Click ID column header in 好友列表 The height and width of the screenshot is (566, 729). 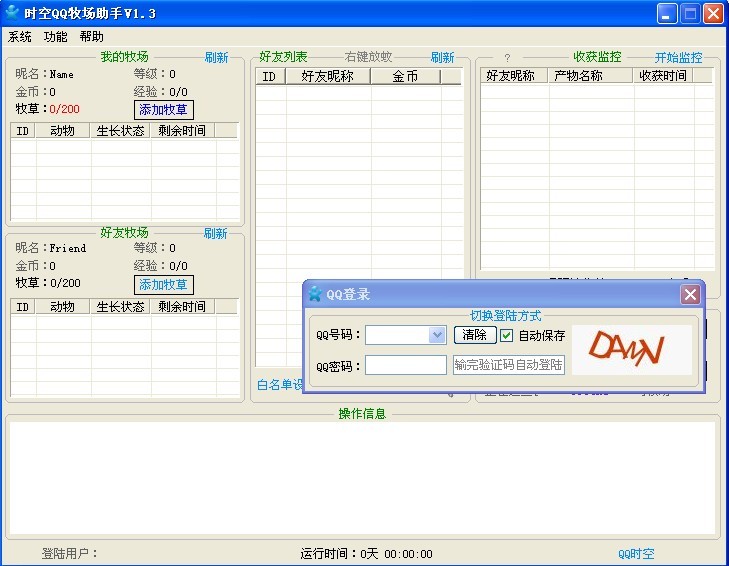(270, 76)
